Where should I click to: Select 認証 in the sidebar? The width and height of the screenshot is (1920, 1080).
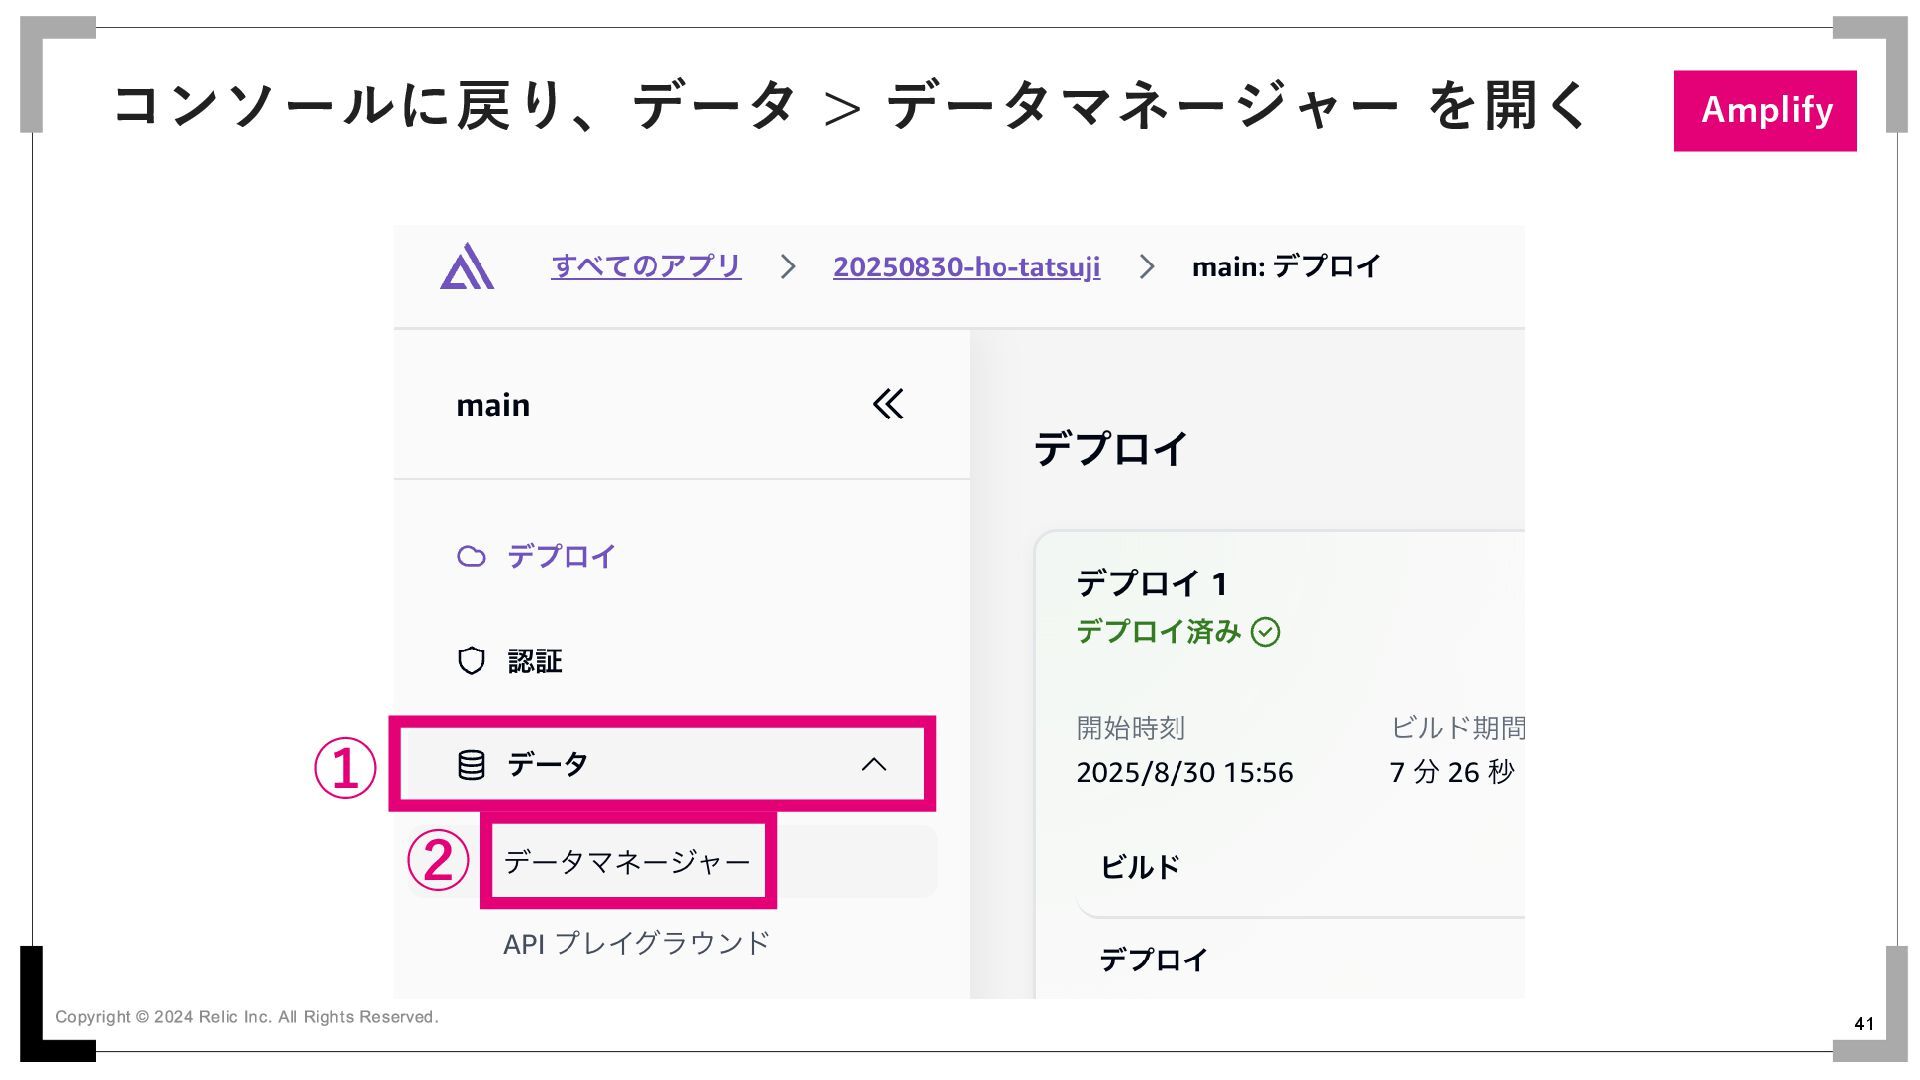tap(535, 661)
